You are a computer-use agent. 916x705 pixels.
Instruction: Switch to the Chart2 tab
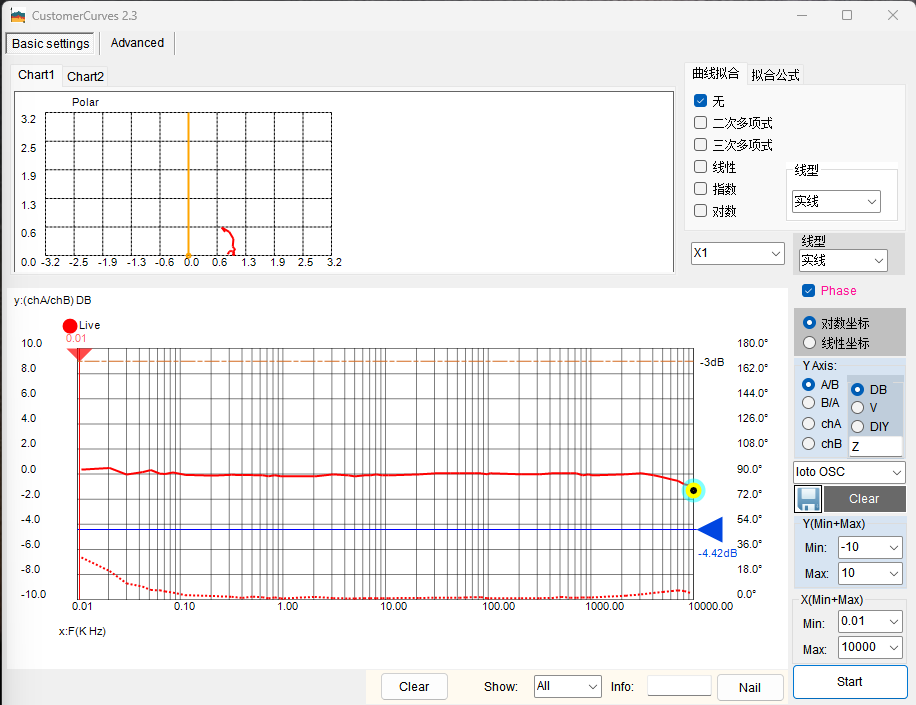pyautogui.click(x=85, y=76)
